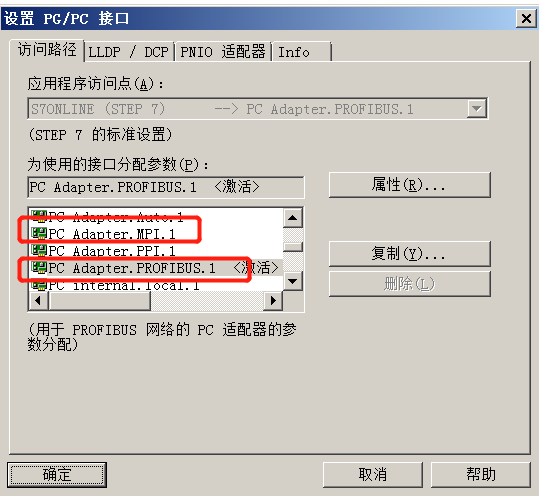Click the PC Adapter.PROFIBUS.1 adapter icon
Viewport: 539px width, 496px height.
point(39,267)
